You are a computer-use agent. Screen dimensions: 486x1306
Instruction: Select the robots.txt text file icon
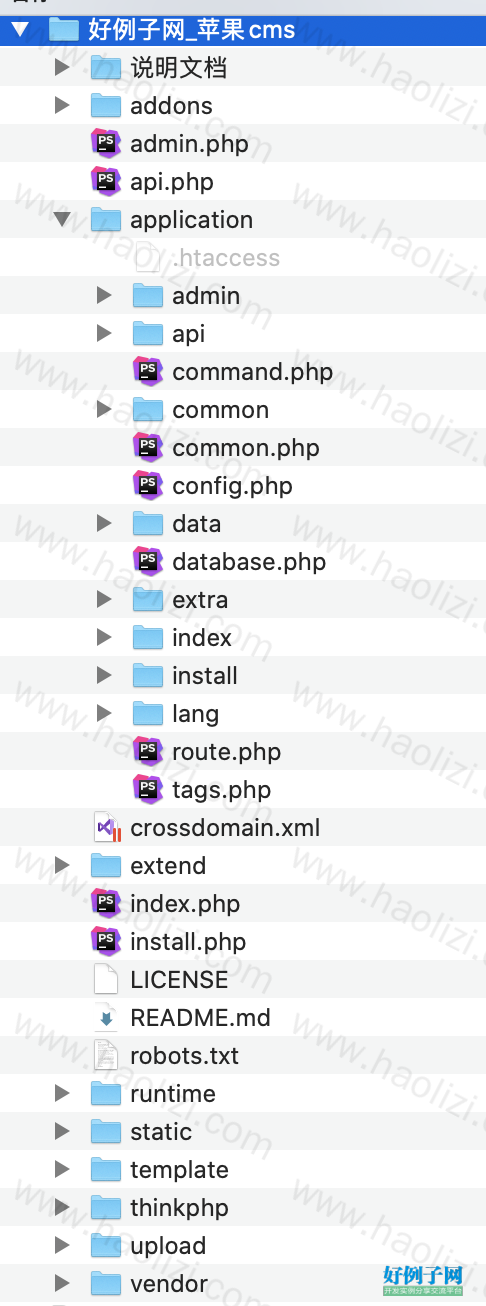coord(106,1056)
